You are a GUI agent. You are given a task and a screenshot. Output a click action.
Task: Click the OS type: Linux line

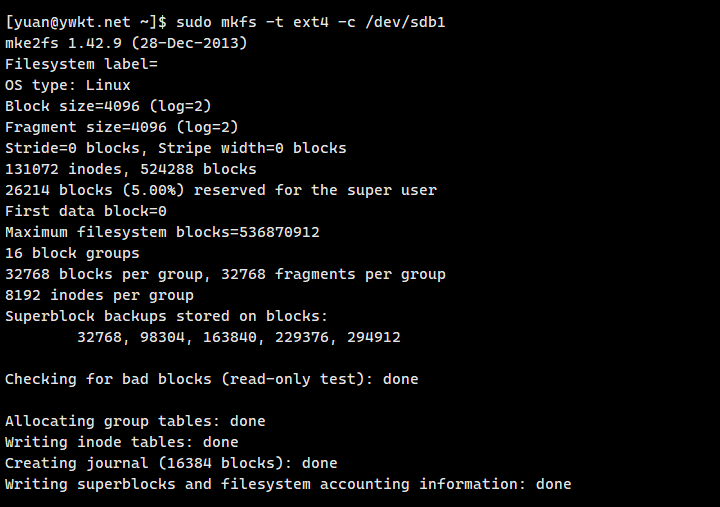[68, 85]
